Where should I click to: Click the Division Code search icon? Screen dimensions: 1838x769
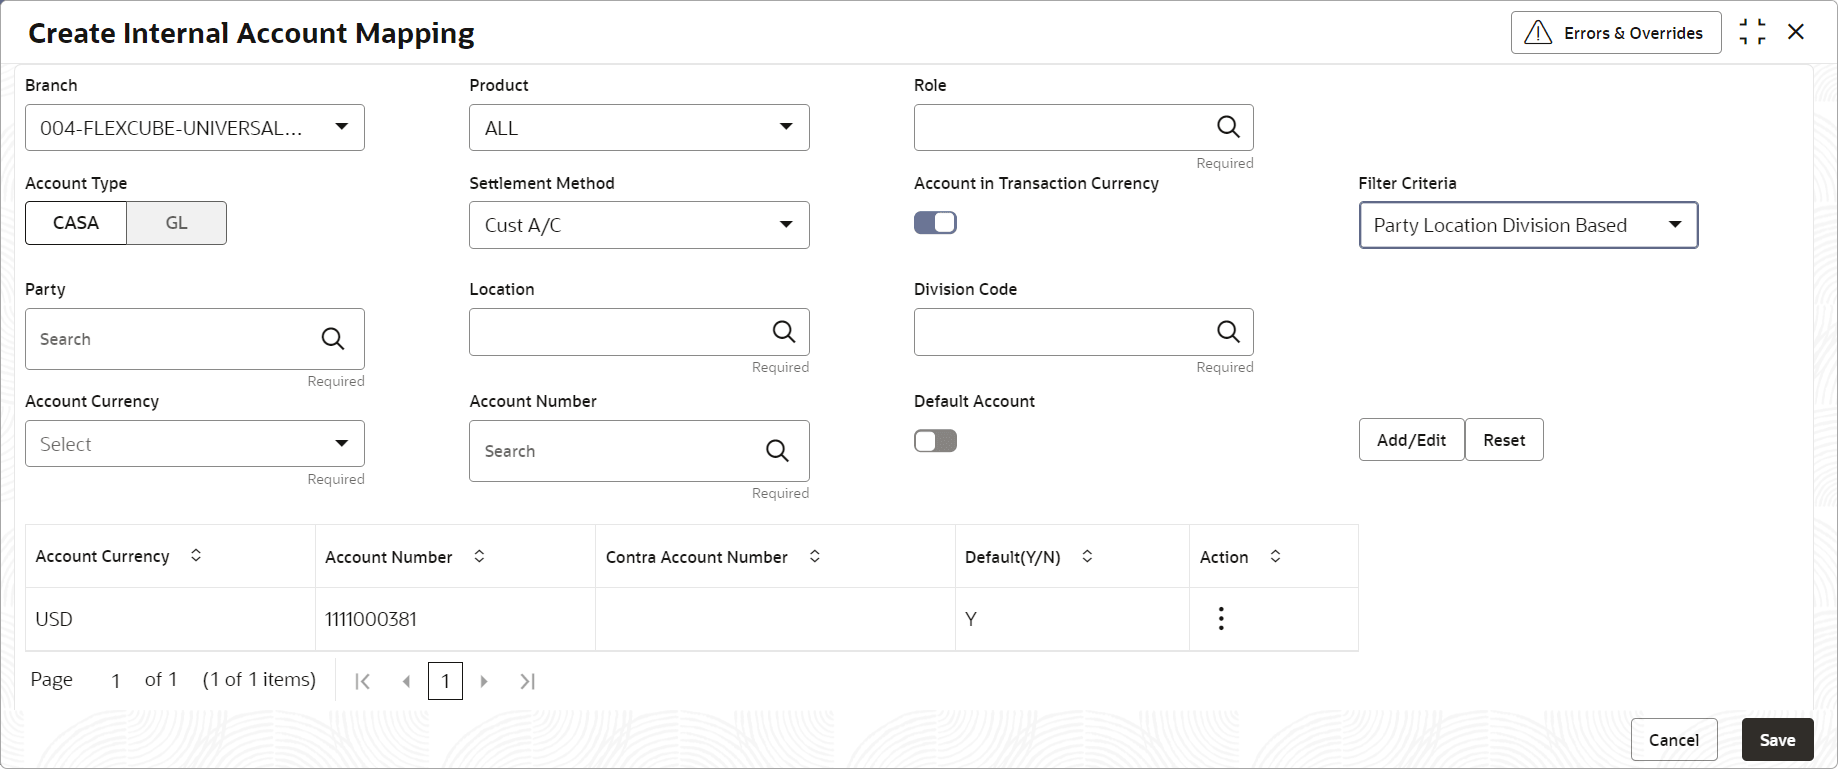pos(1228,332)
